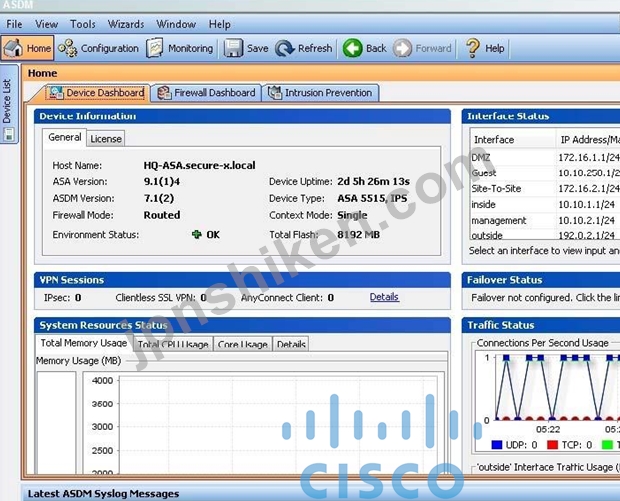Image resolution: width=620 pixels, height=501 pixels.
Task: Open the system resources Details tab
Action: pyautogui.click(x=291, y=344)
